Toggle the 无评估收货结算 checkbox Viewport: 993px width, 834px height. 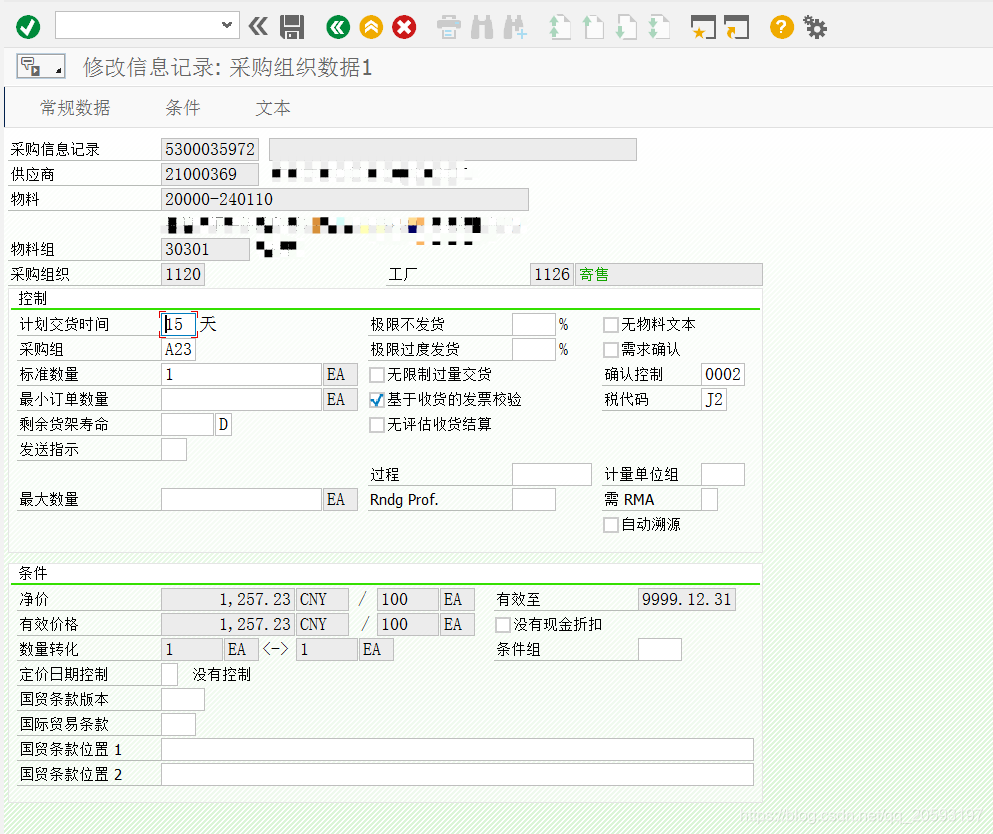377,425
